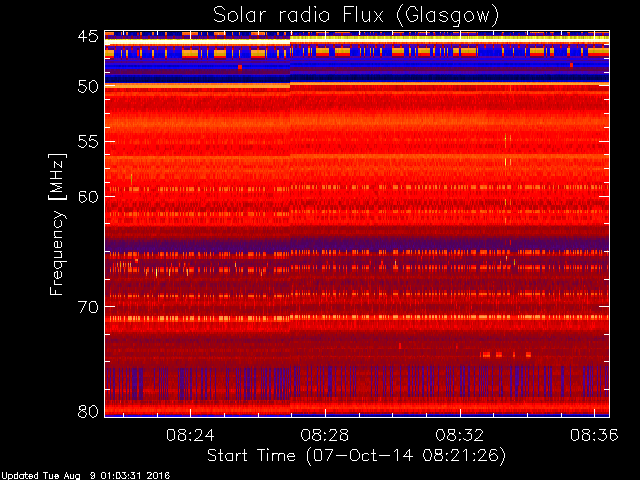This screenshot has height=480, width=640.
Task: Click the 70 frequency tick label
Action: coord(88,307)
